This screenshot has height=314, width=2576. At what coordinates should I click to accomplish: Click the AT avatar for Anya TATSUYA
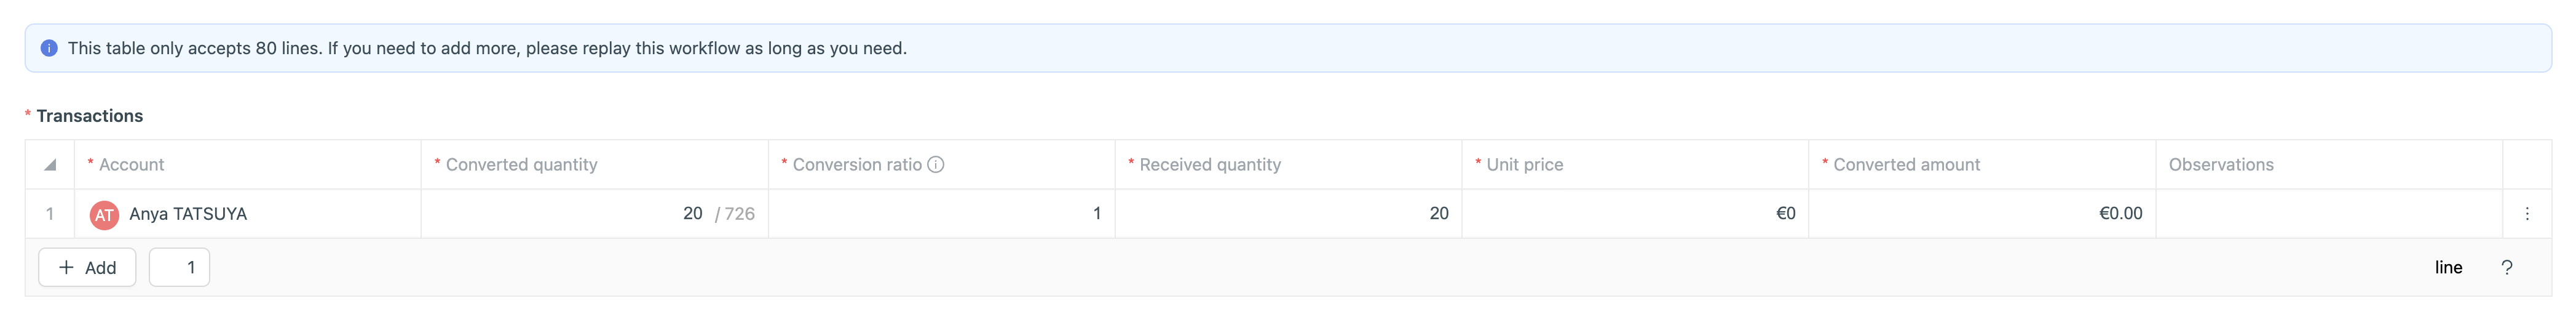[x=104, y=214]
